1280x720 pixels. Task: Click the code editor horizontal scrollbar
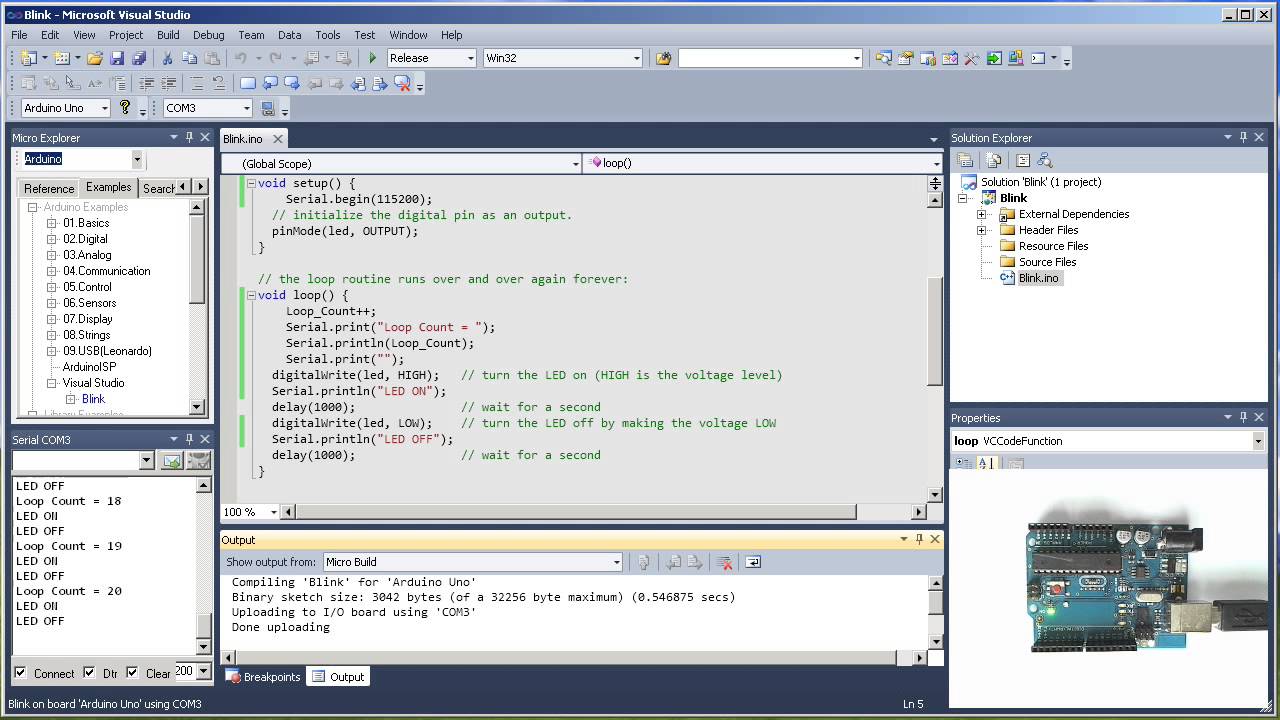point(603,512)
